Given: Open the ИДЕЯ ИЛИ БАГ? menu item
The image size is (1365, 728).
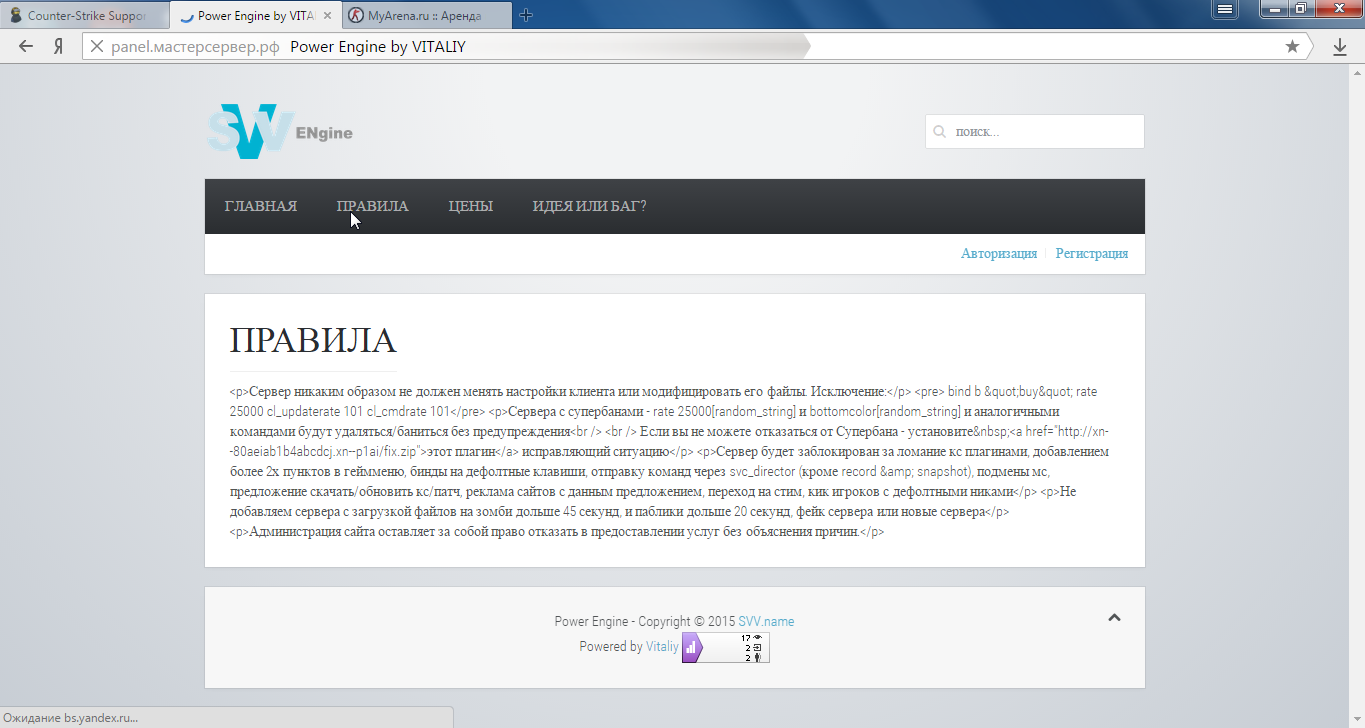Looking at the screenshot, I should 589,206.
